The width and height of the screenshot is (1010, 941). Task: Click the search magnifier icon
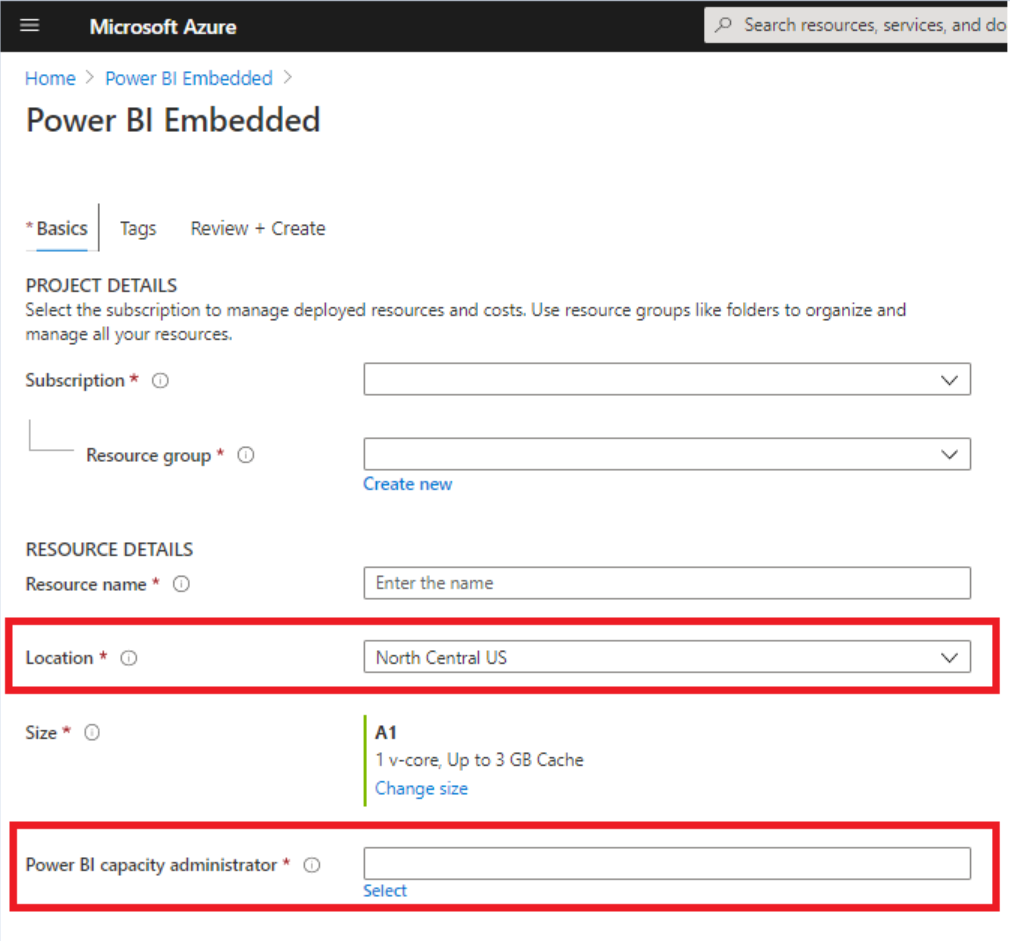(x=723, y=25)
